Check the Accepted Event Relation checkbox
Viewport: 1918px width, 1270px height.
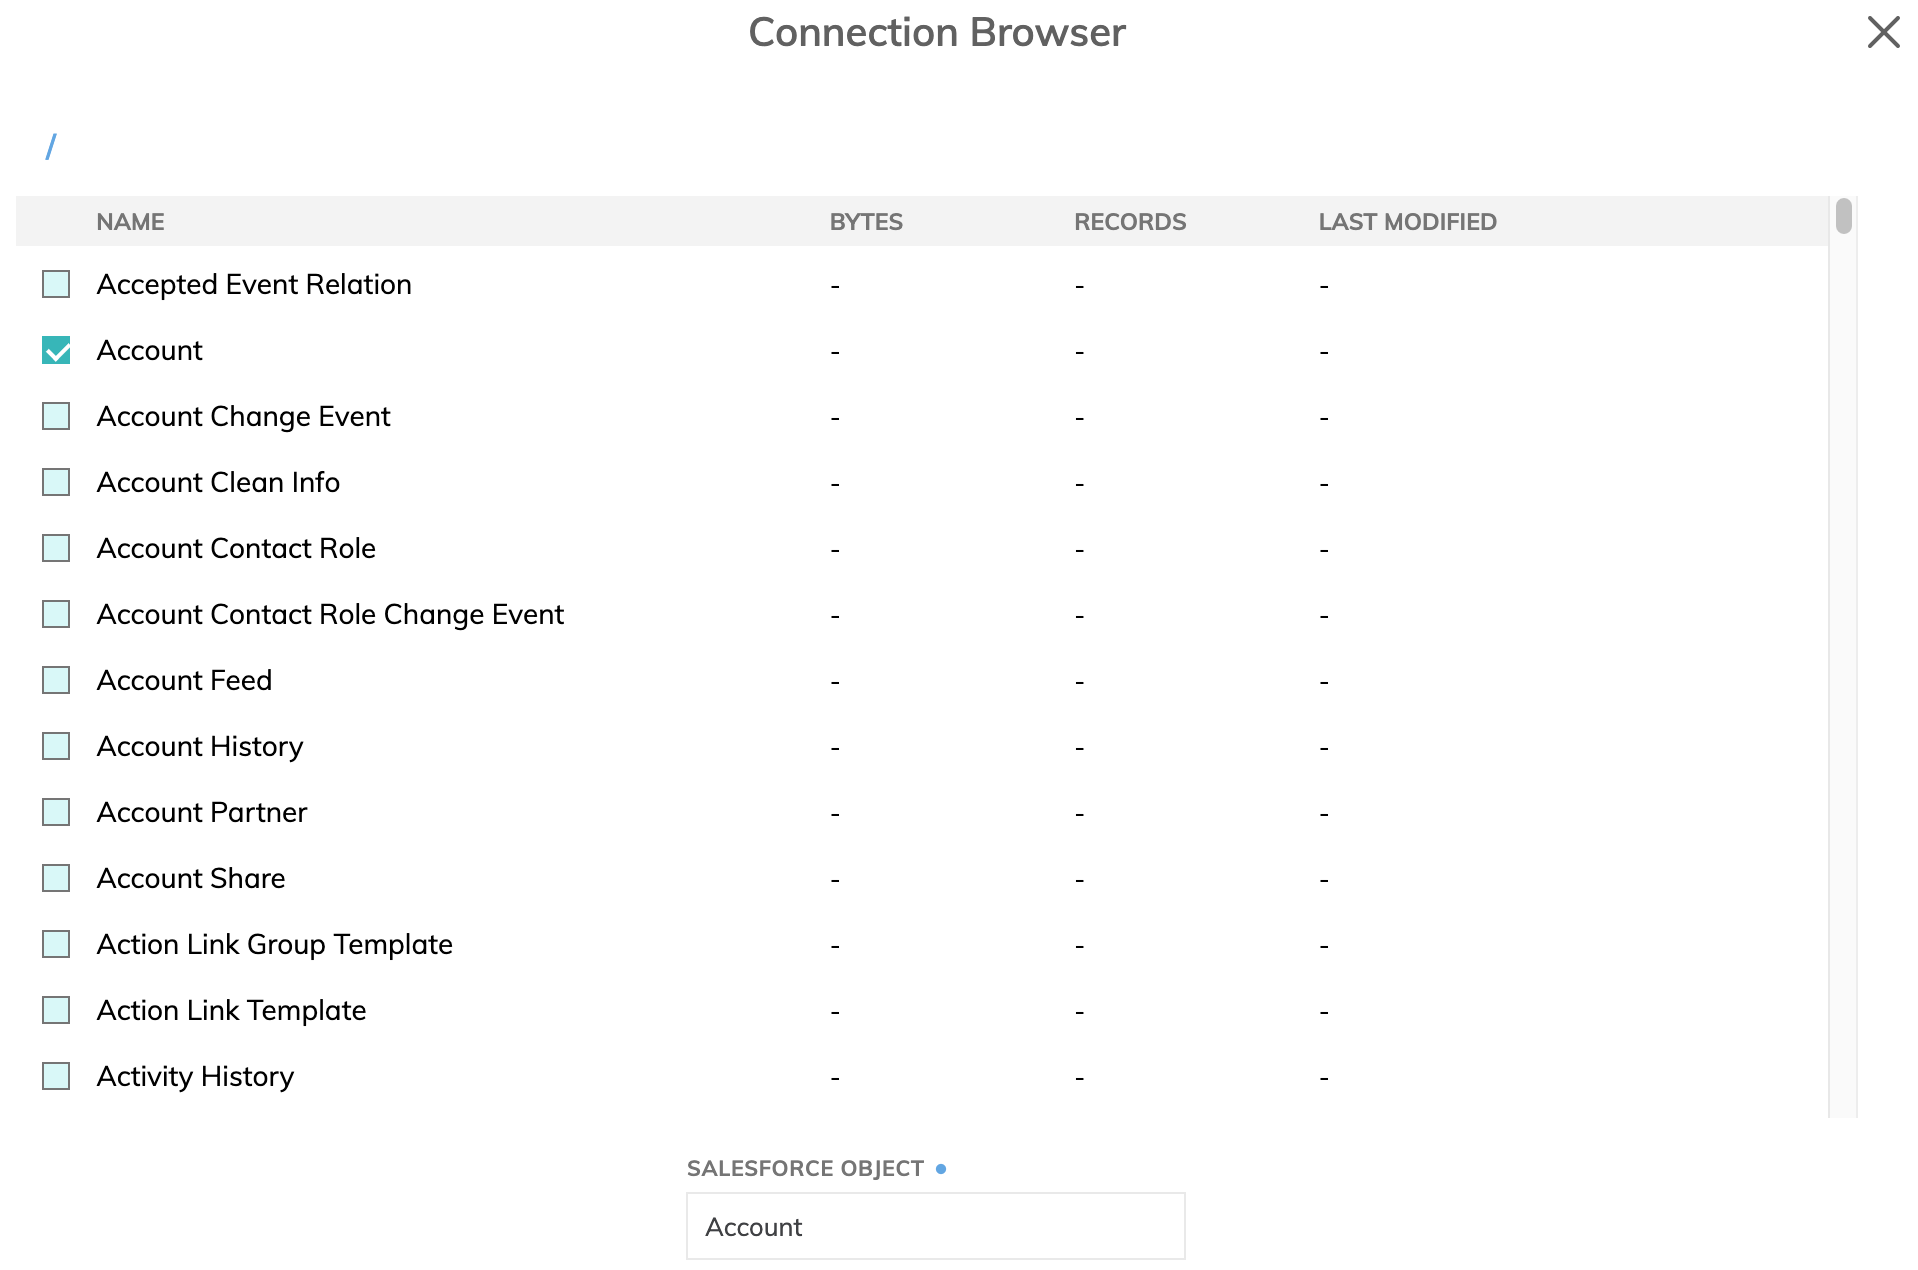point(56,284)
